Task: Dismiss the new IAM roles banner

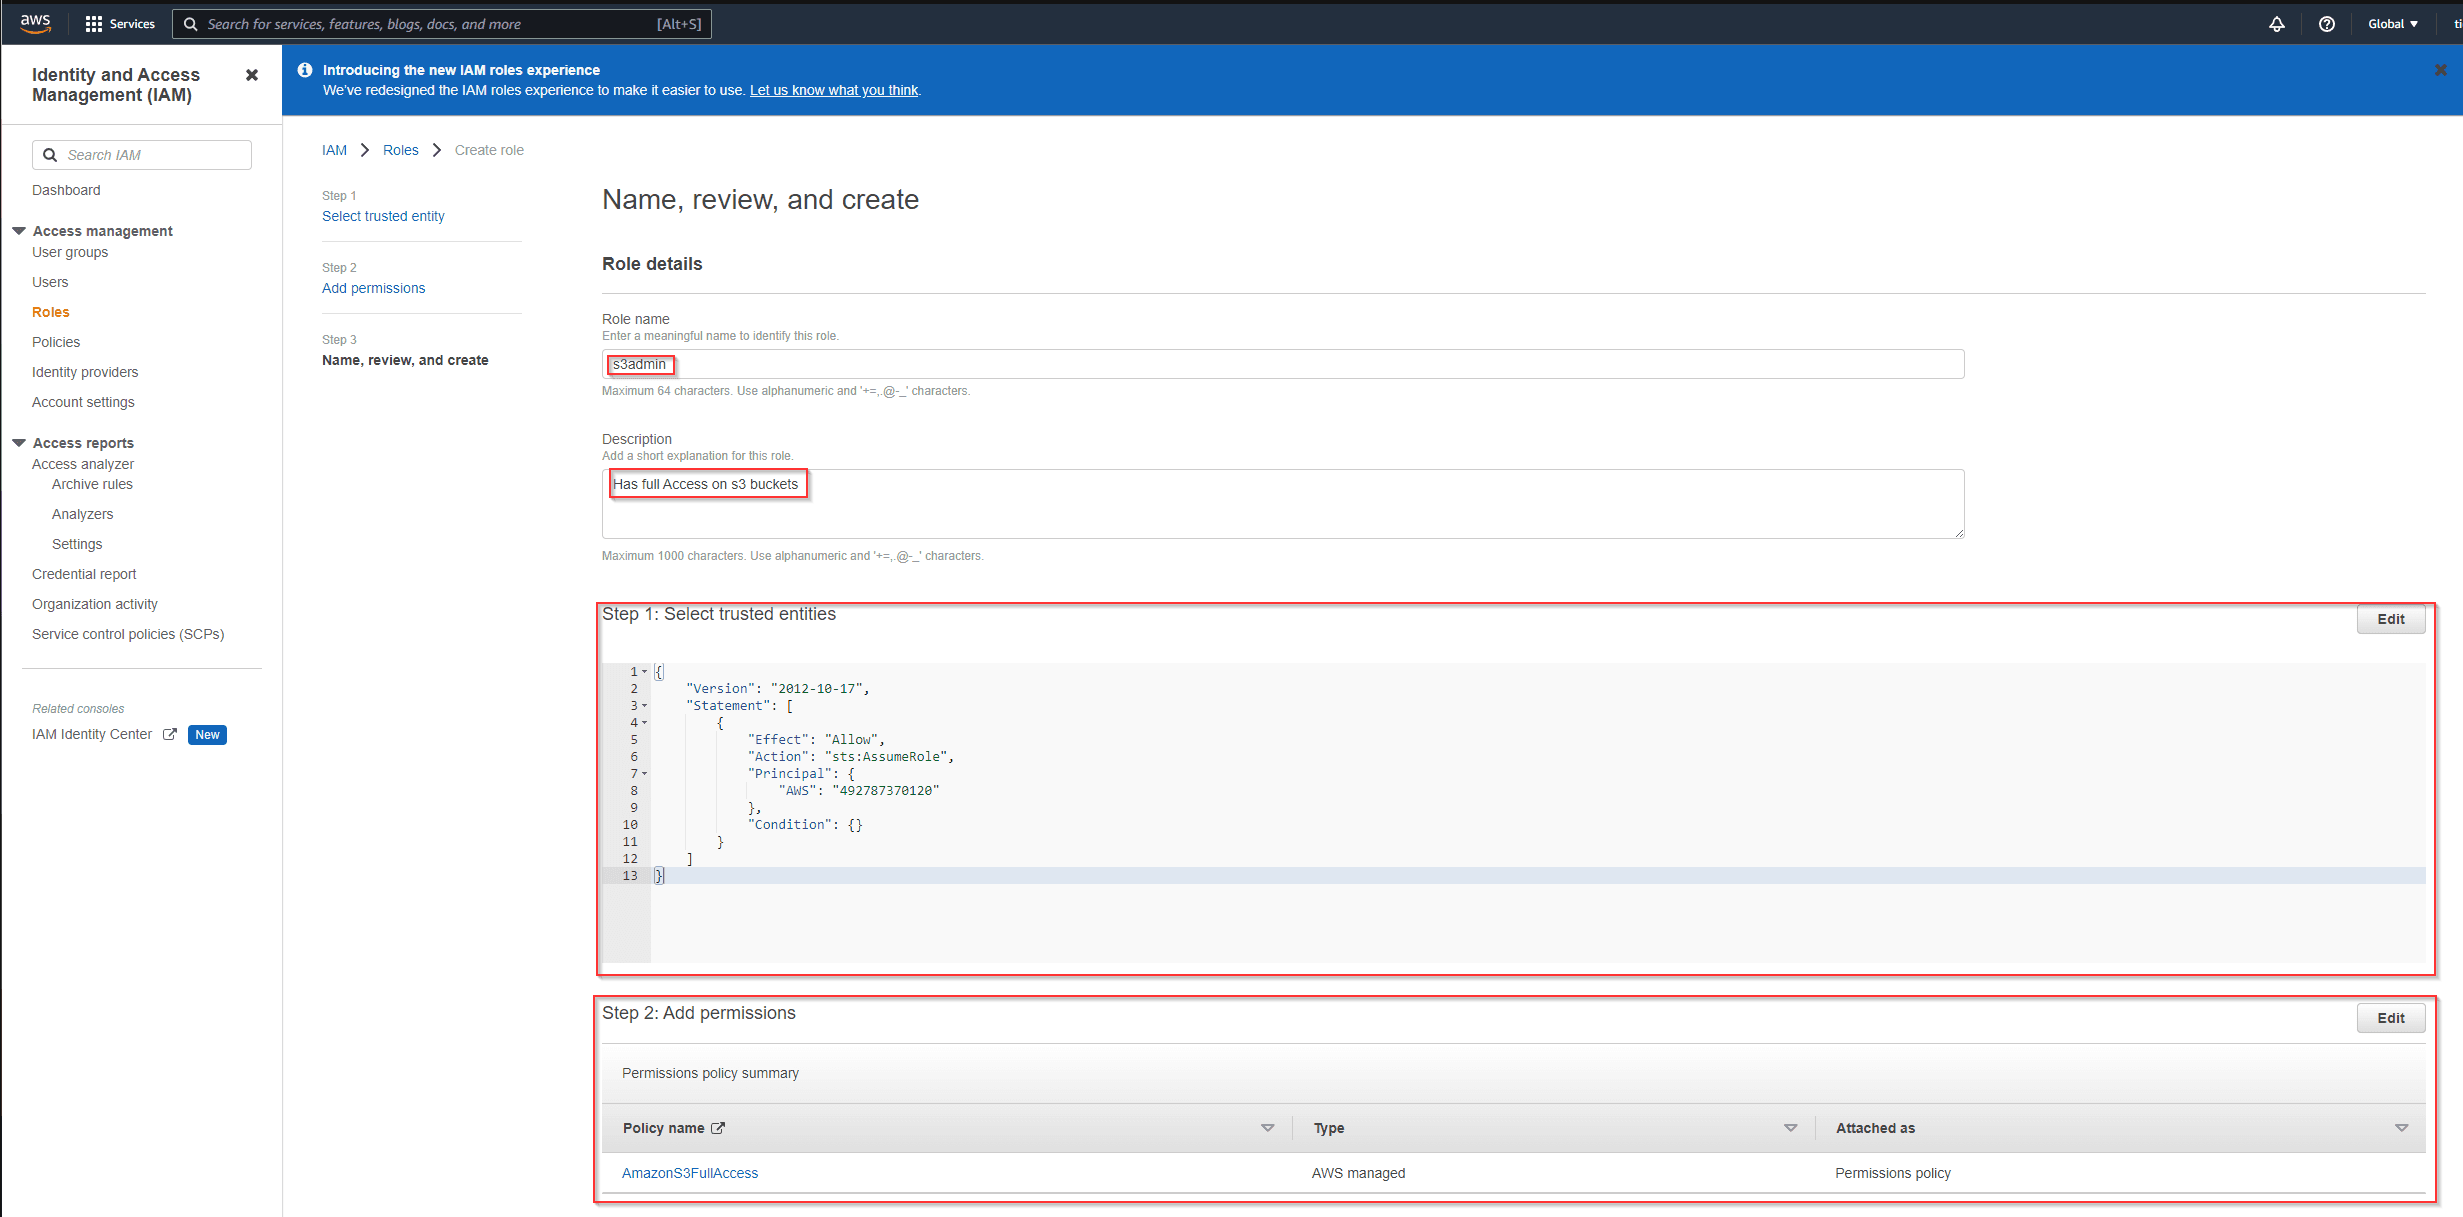Action: (x=2440, y=70)
